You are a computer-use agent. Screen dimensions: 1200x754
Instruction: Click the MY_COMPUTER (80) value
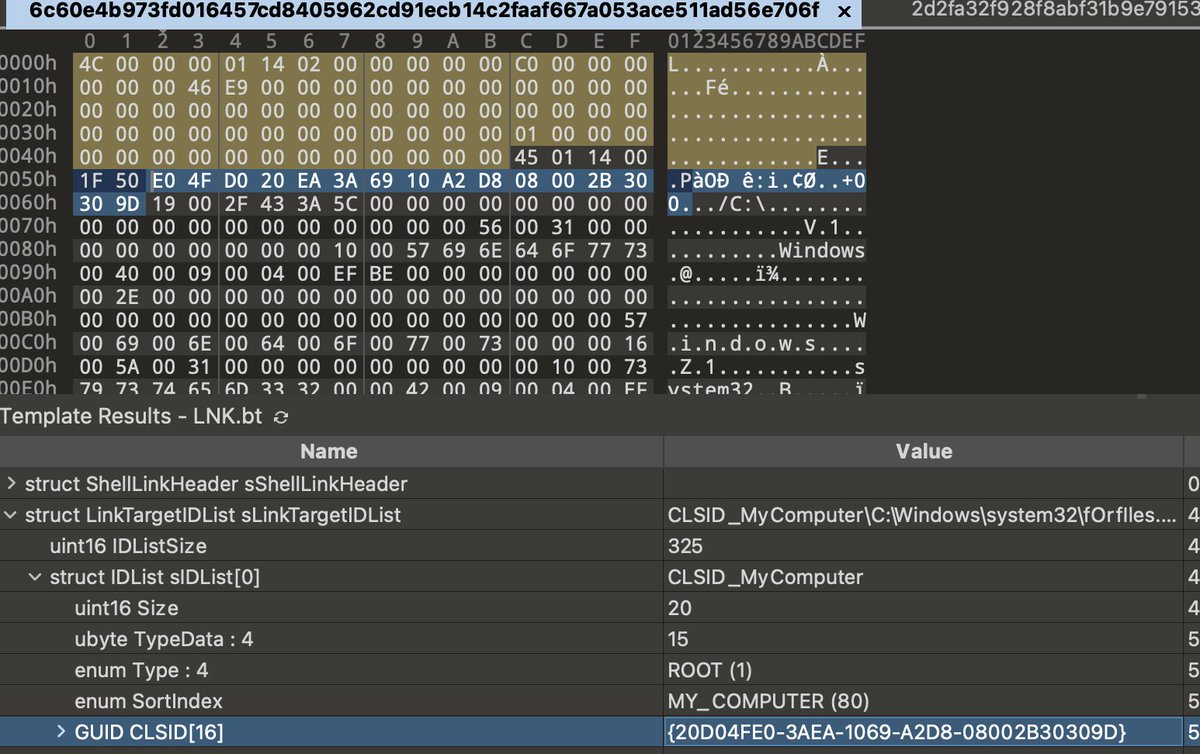[x=768, y=701]
